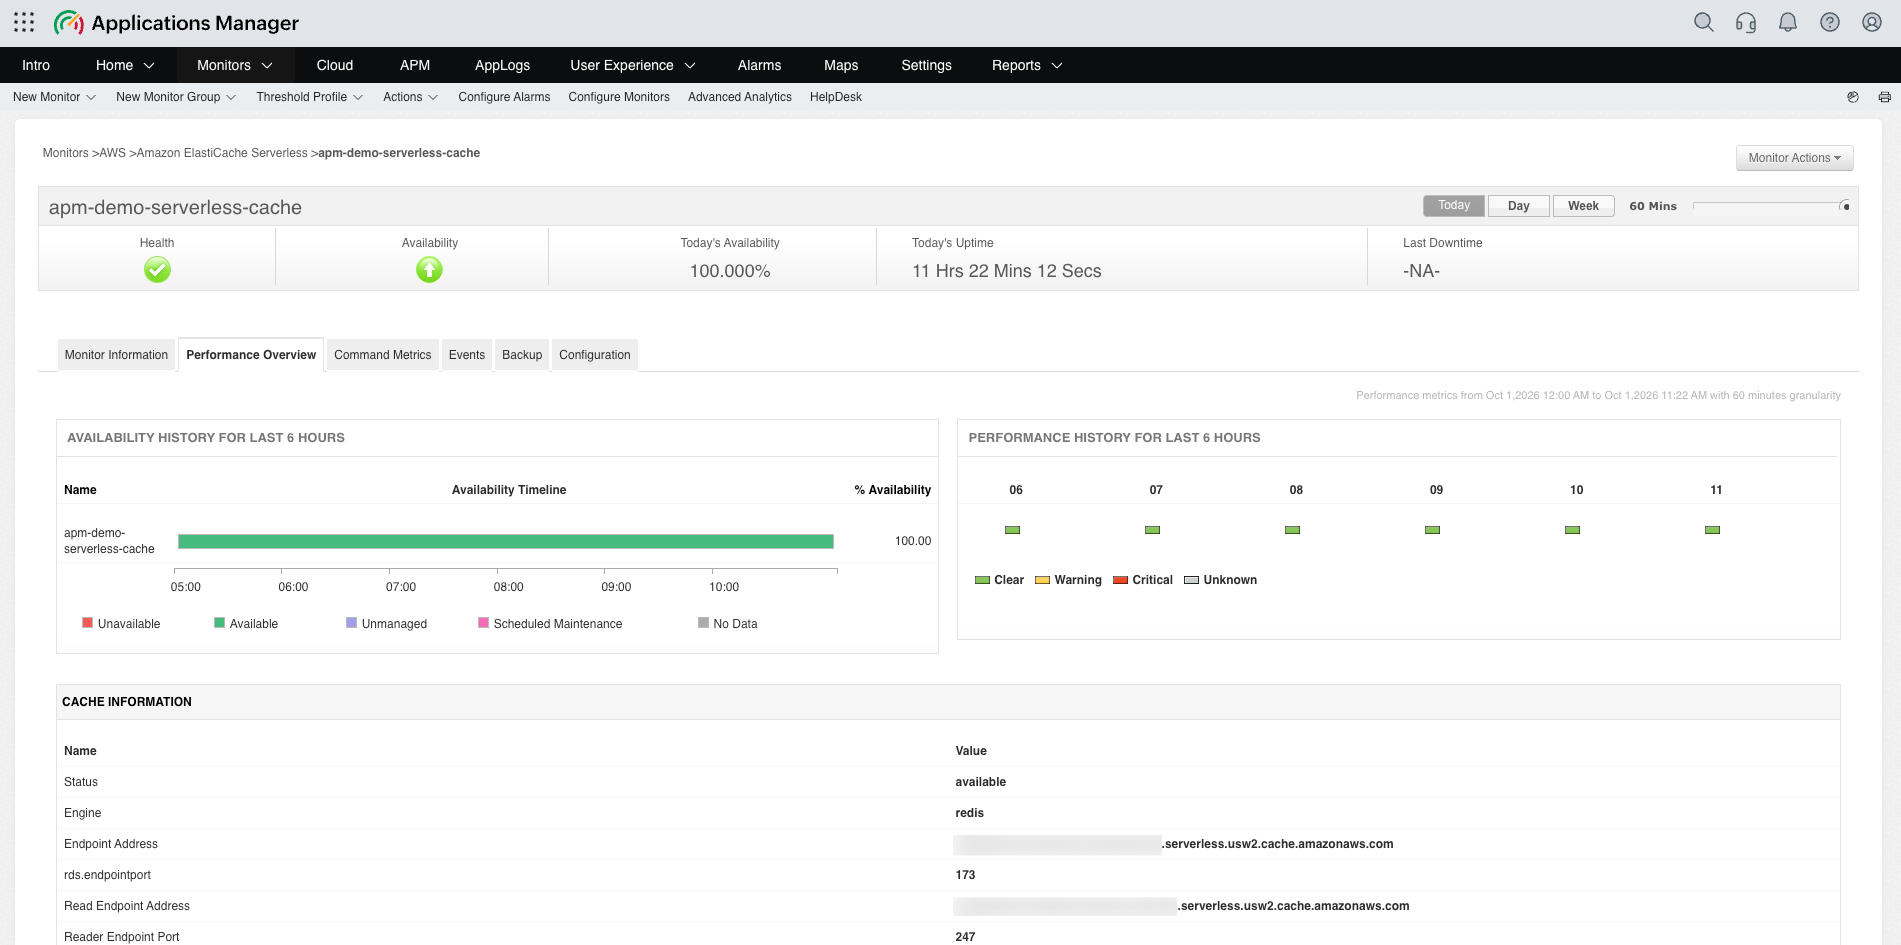This screenshot has width=1901, height=945.
Task: Open the user profile icon
Action: [1872, 22]
